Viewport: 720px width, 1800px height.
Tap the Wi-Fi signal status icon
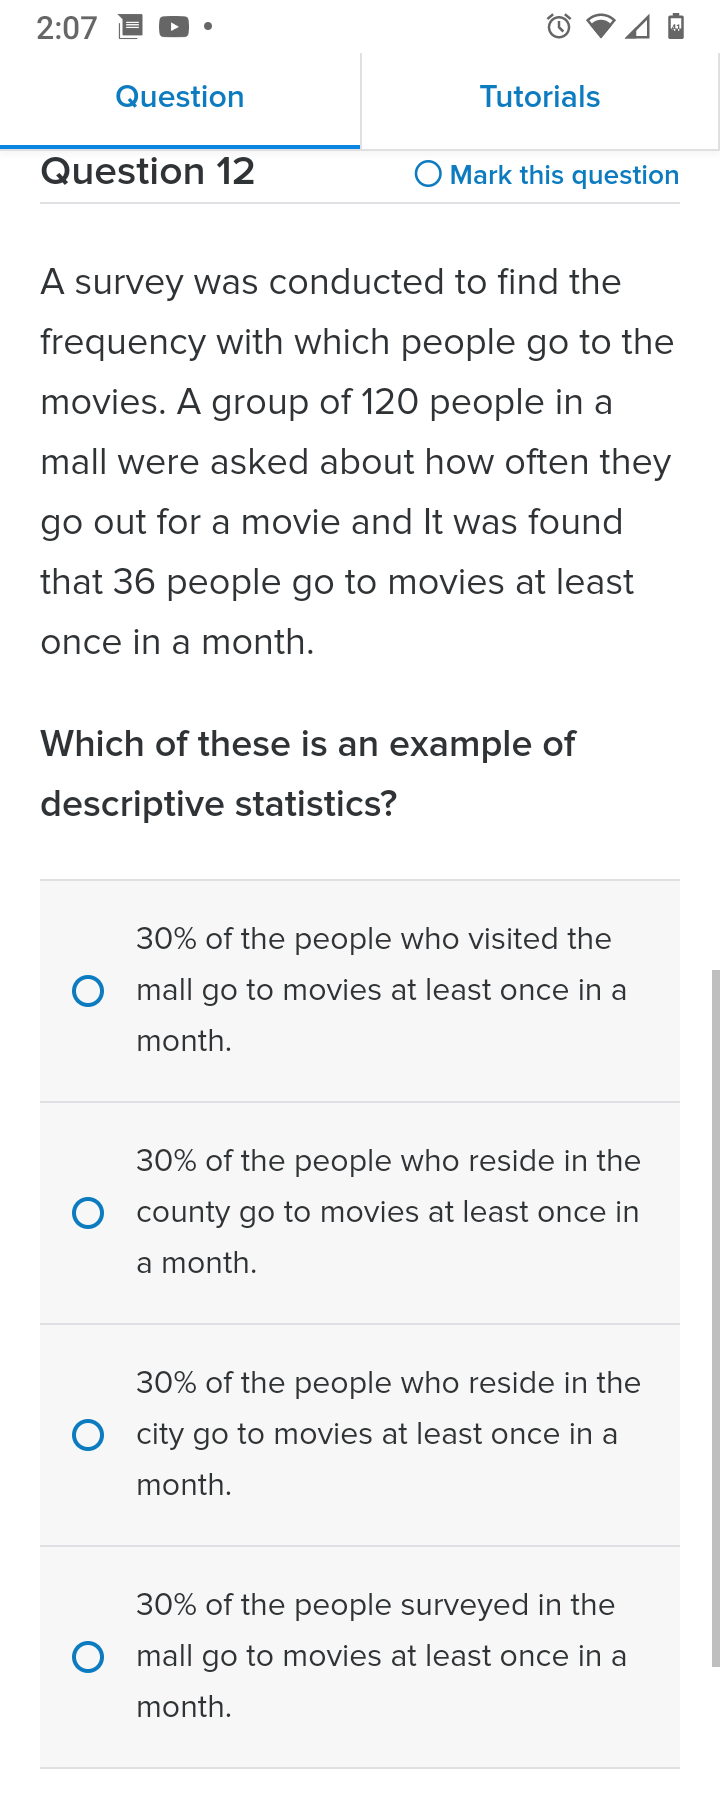coord(600,27)
